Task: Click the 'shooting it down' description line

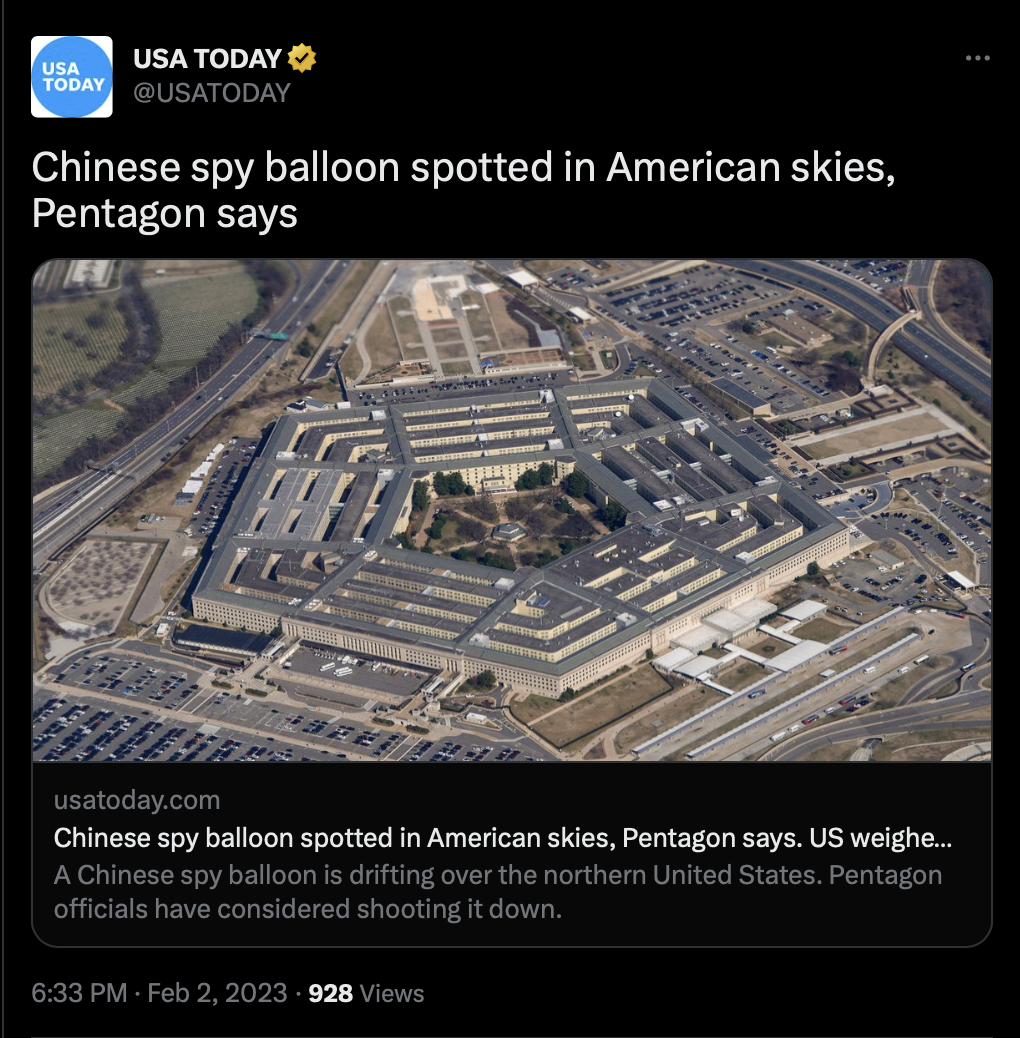Action: [x=308, y=909]
